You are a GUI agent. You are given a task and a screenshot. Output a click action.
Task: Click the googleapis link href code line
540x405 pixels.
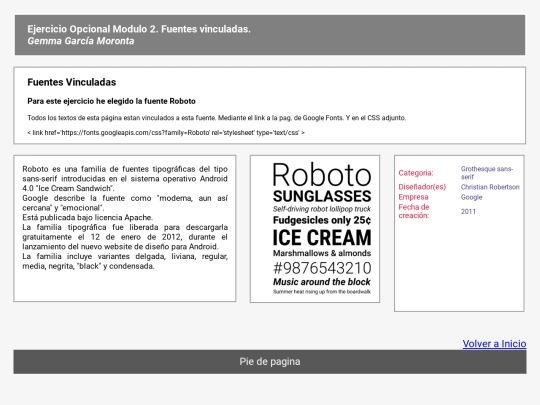coord(166,133)
